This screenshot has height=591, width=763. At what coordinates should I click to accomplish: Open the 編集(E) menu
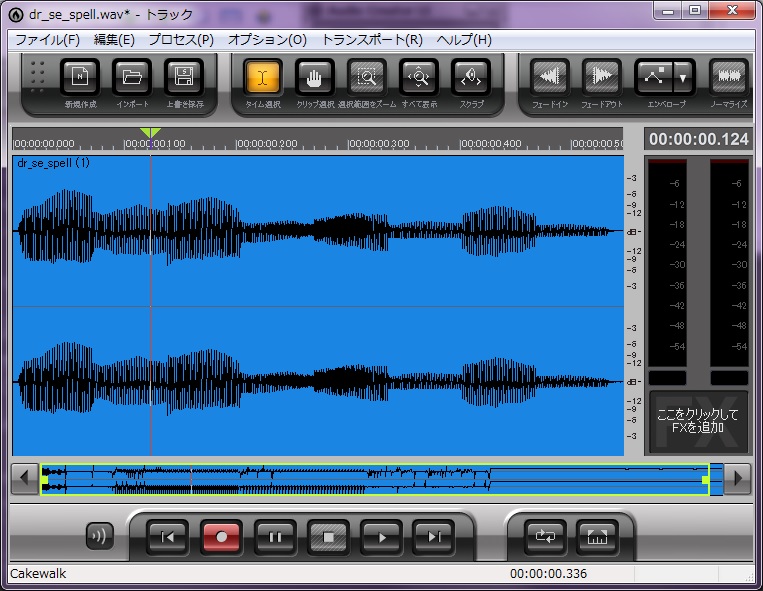pyautogui.click(x=114, y=40)
